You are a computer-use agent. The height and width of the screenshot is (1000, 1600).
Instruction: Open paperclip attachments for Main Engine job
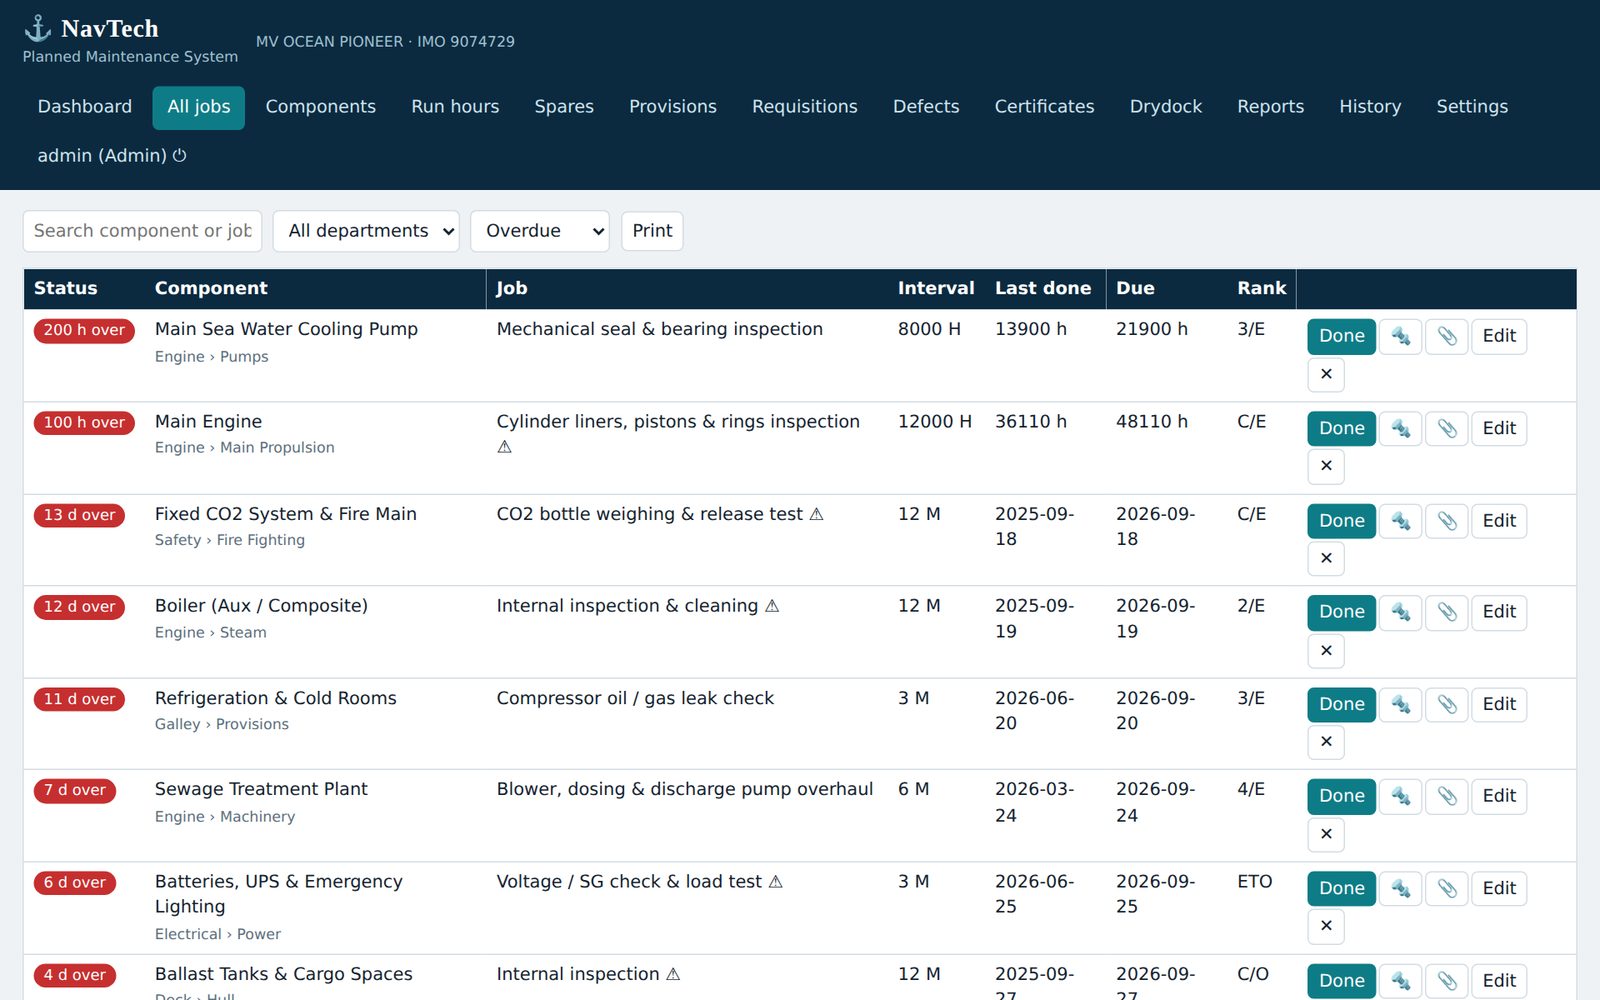click(x=1446, y=428)
